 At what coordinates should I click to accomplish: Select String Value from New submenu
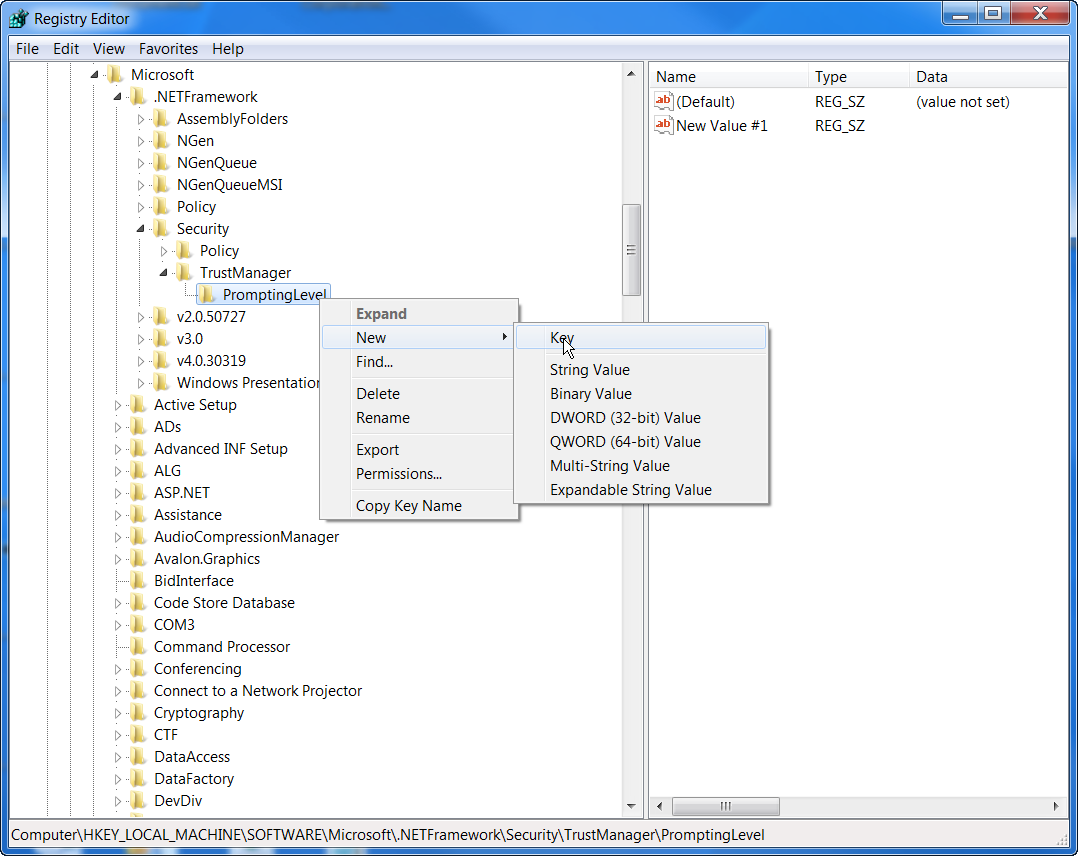pyautogui.click(x=590, y=369)
